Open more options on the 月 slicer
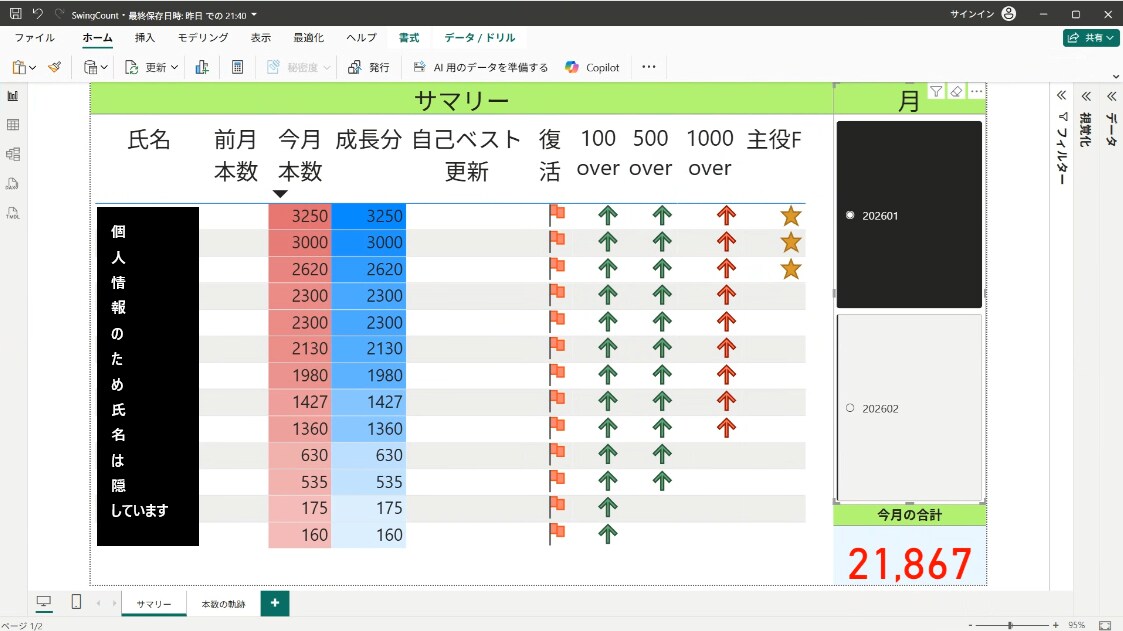This screenshot has height=631, width=1123. point(976,91)
